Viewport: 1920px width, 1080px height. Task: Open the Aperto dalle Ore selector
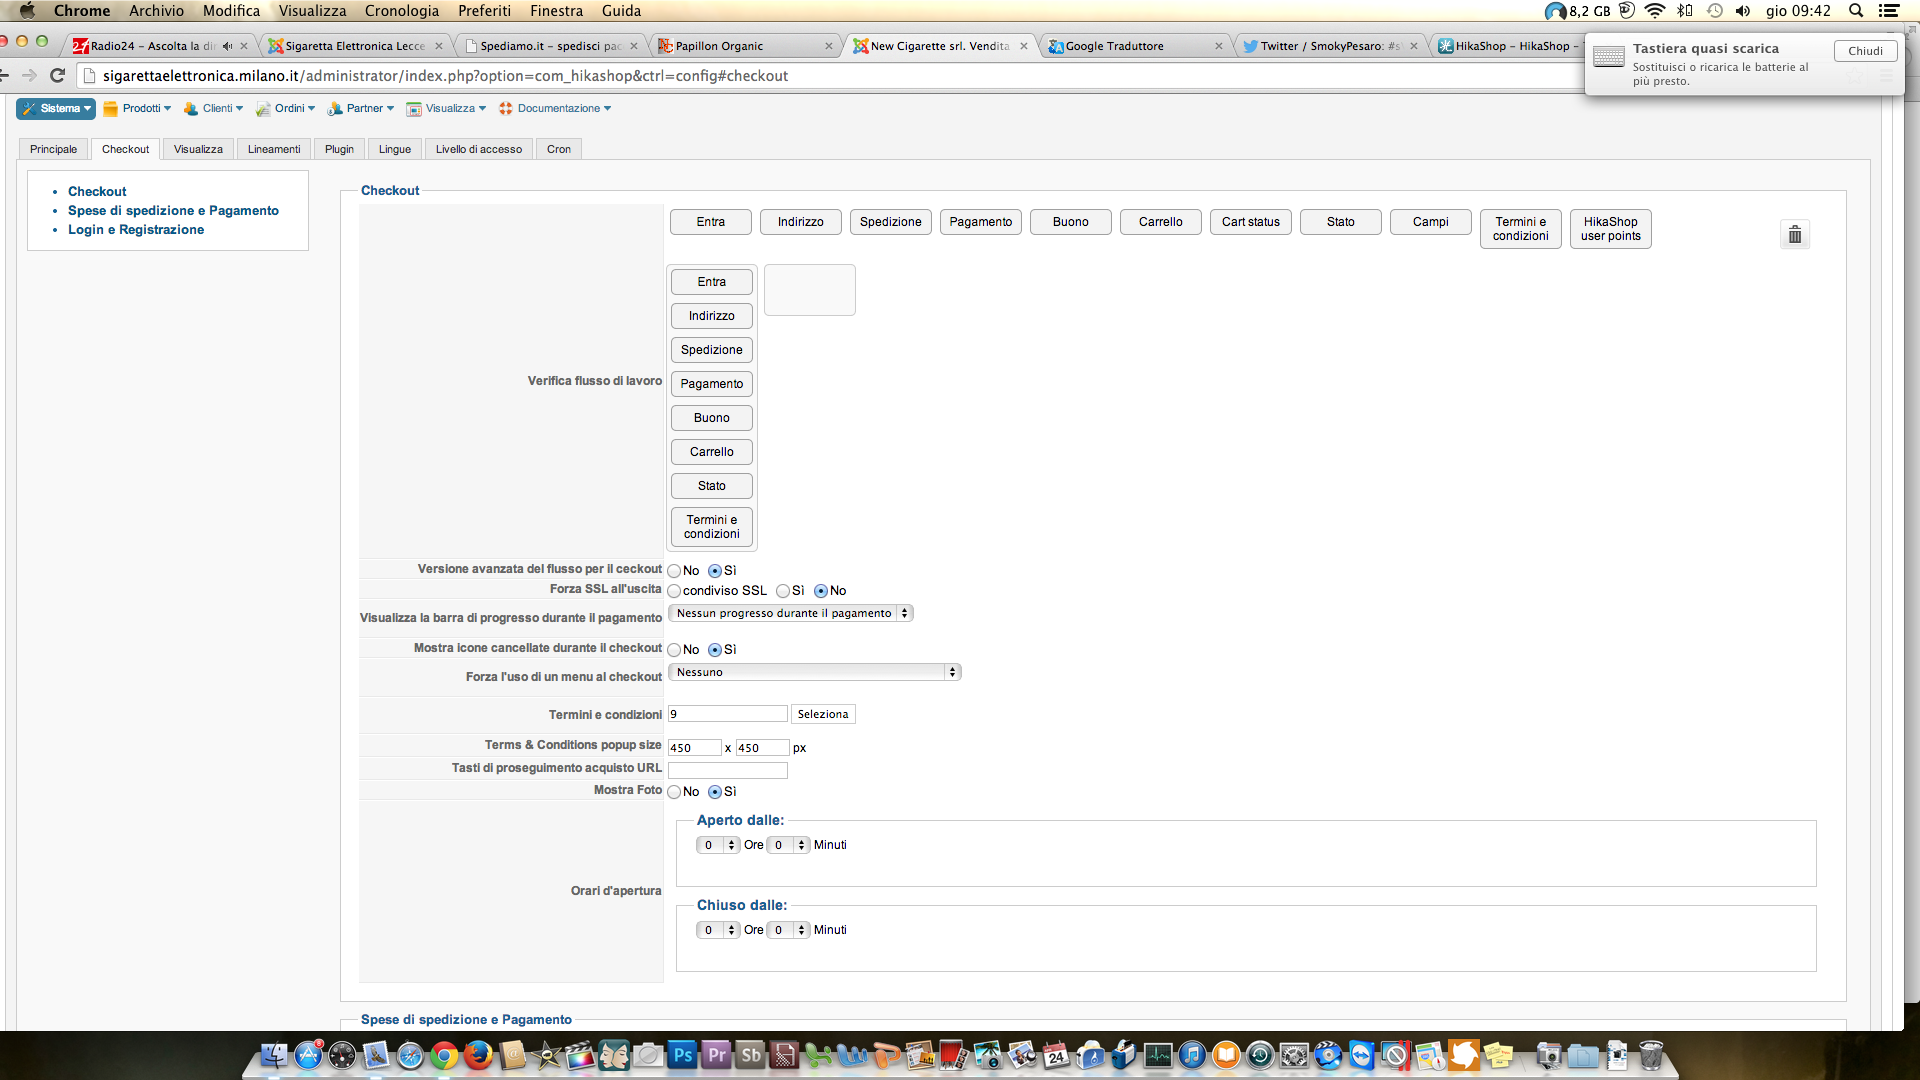click(718, 846)
